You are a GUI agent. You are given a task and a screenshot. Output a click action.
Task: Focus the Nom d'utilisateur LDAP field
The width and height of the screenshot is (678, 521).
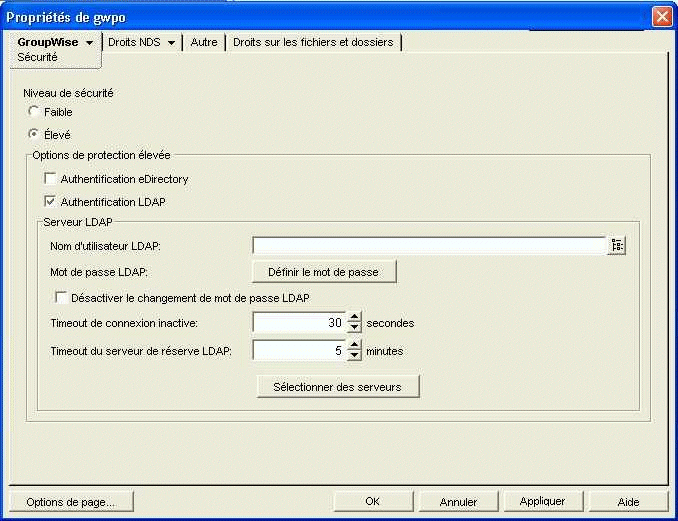tap(429, 246)
